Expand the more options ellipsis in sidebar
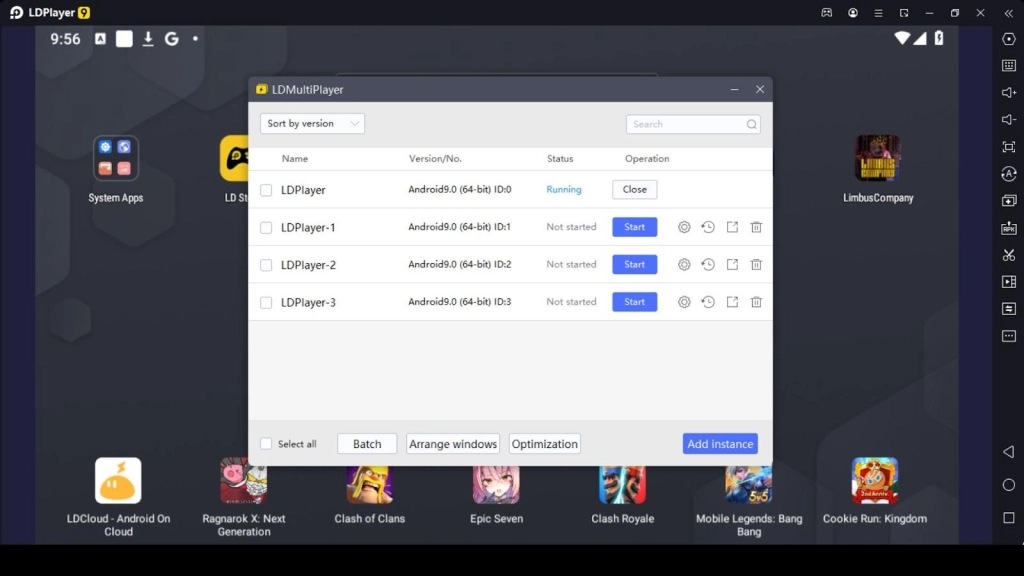The image size is (1024, 576). point(1009,336)
